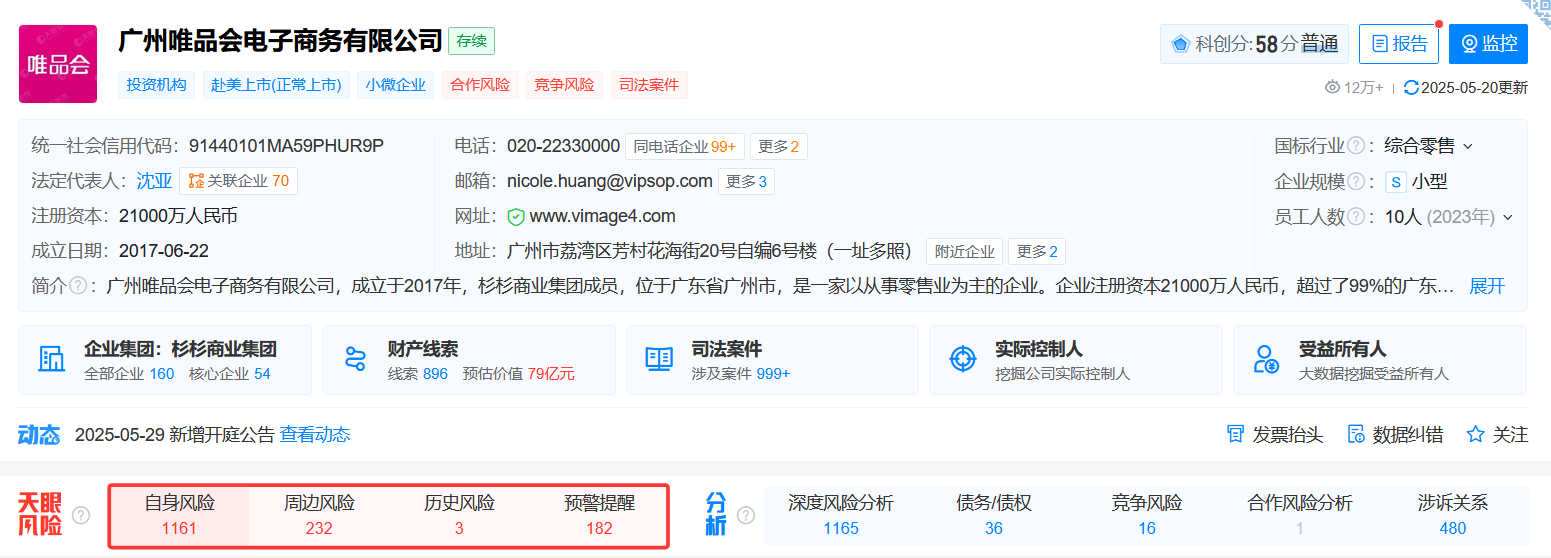Click the 实际控制人 target icon
The image size is (1551, 558).
tap(962, 359)
